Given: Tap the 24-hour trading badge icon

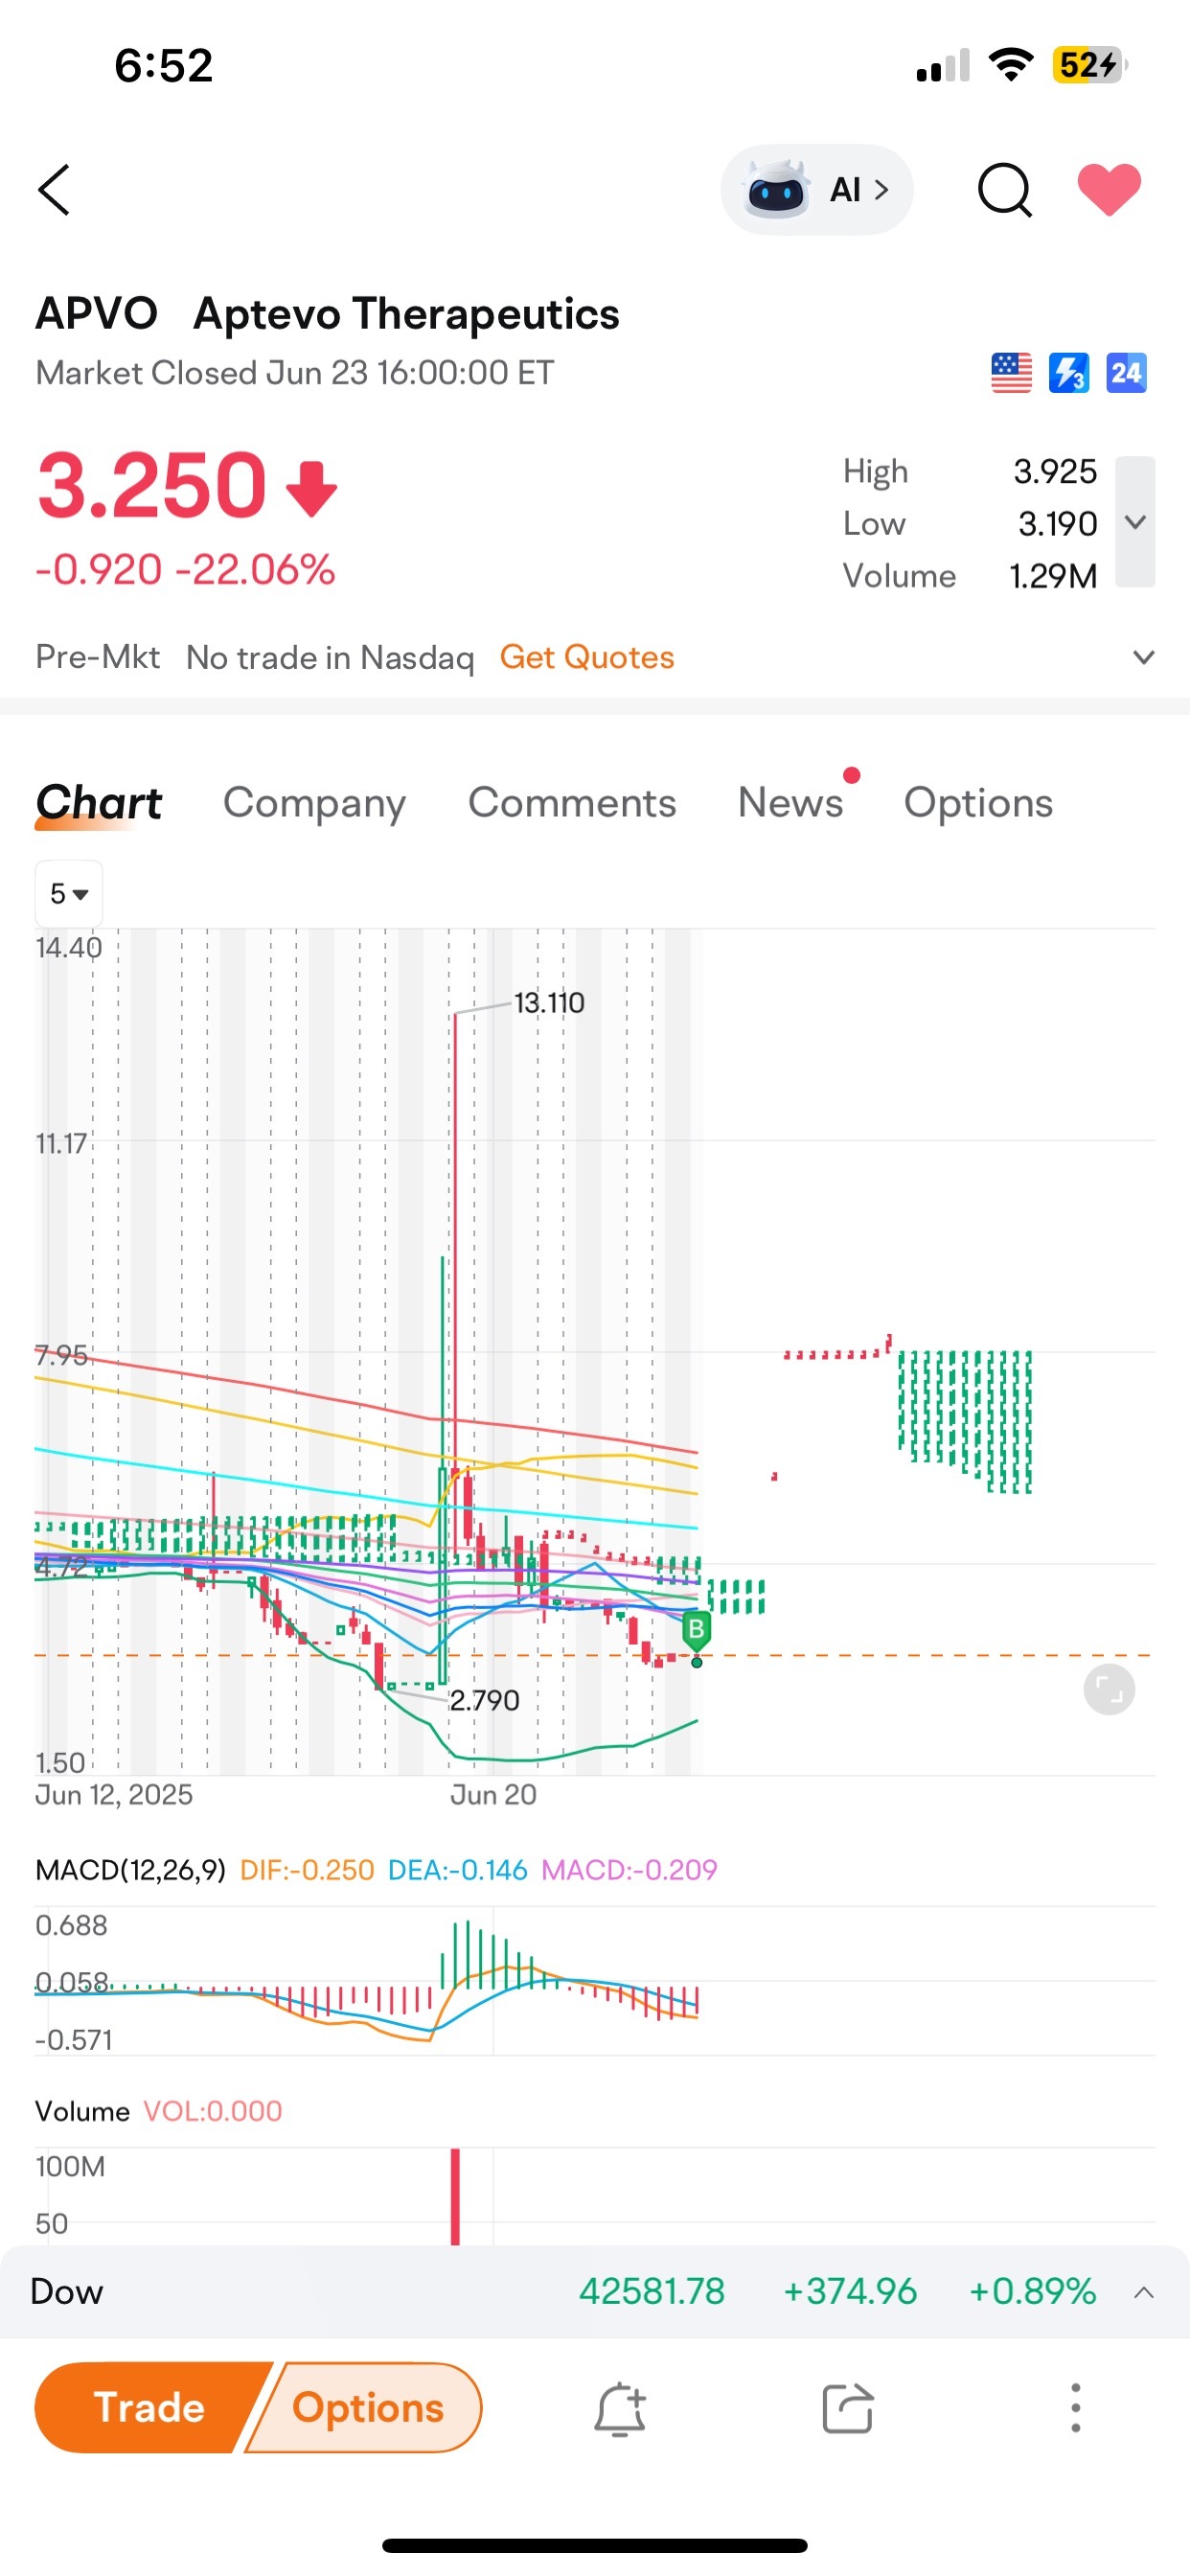Looking at the screenshot, I should point(1126,373).
